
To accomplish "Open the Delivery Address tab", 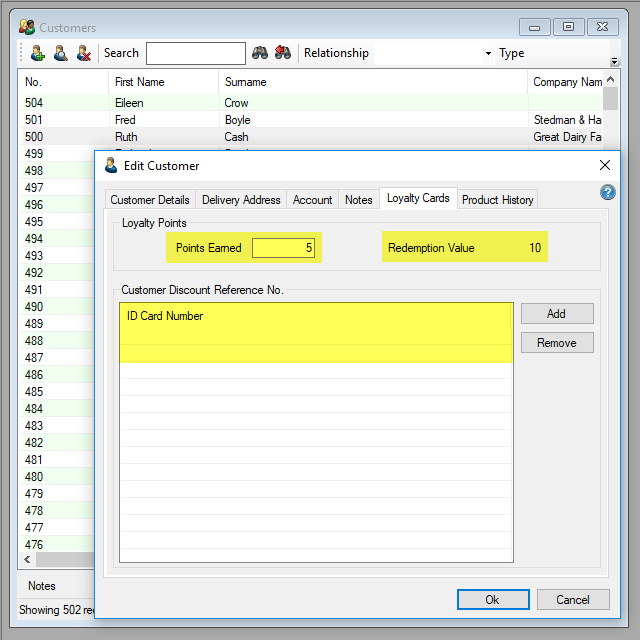I will (x=241, y=200).
